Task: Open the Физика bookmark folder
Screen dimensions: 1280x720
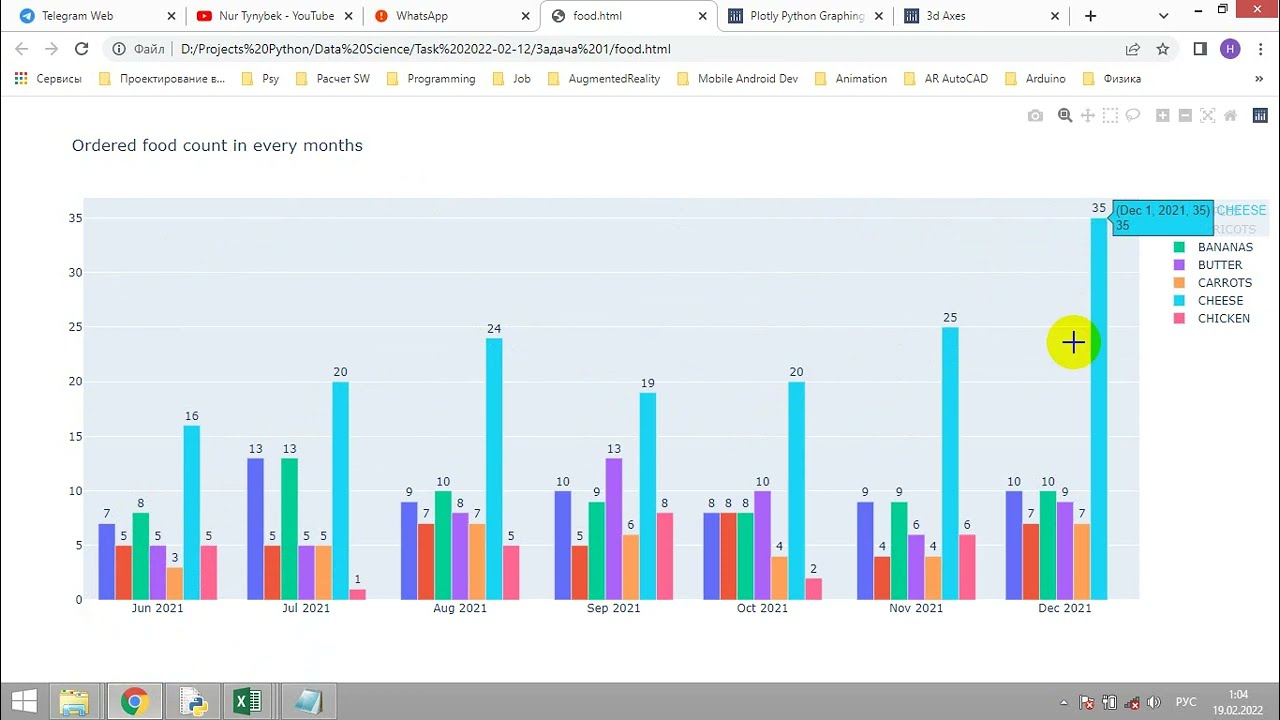Action: (1112, 78)
